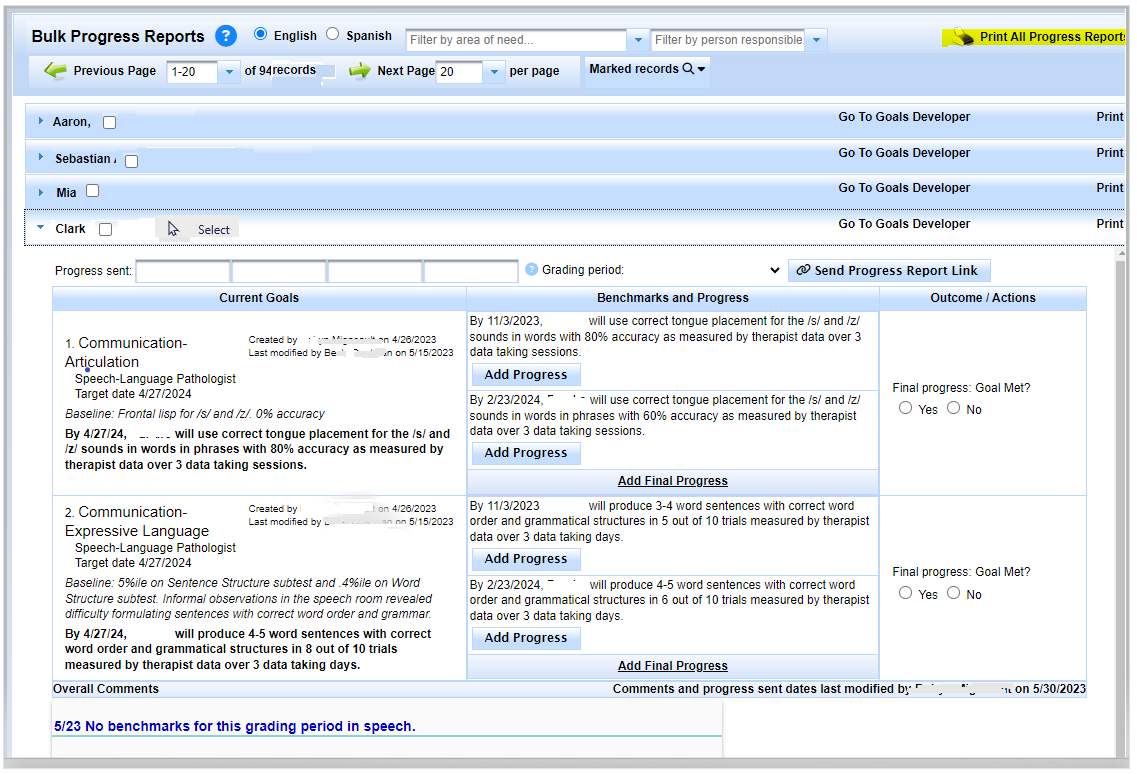Open the per page count dropdown
This screenshot has height=774, width=1137.
tap(494, 72)
